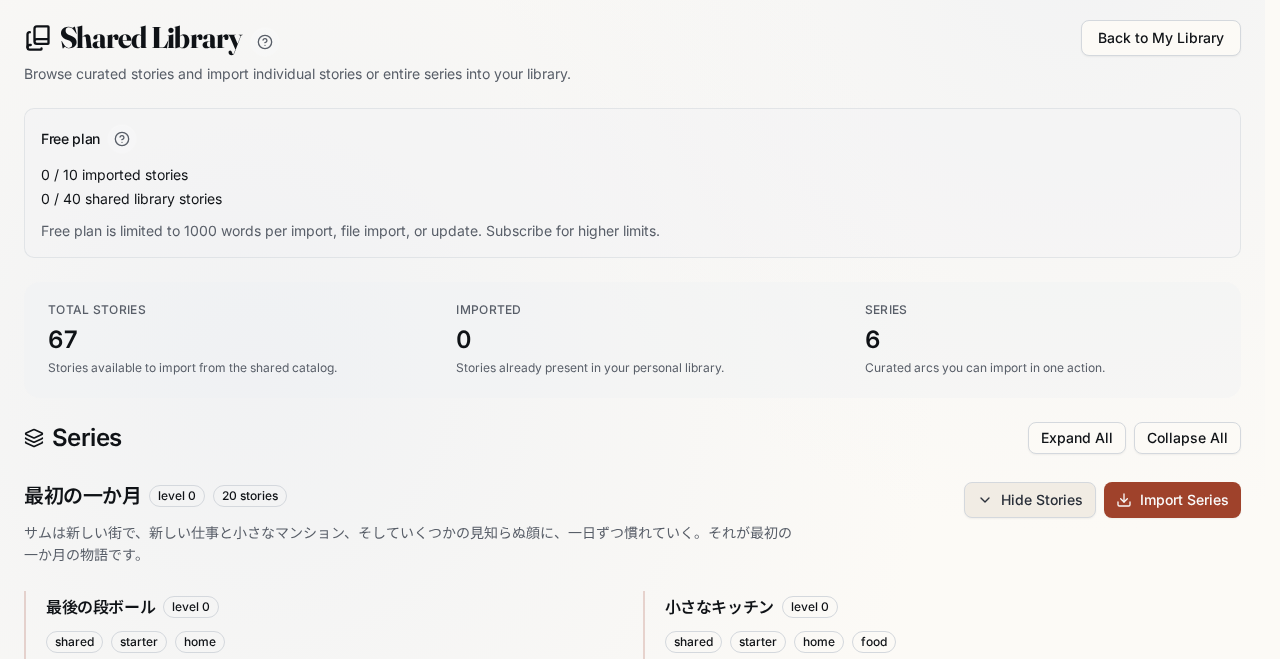Click the Shared Library page title
This screenshot has height=659, width=1280.
[151, 38]
